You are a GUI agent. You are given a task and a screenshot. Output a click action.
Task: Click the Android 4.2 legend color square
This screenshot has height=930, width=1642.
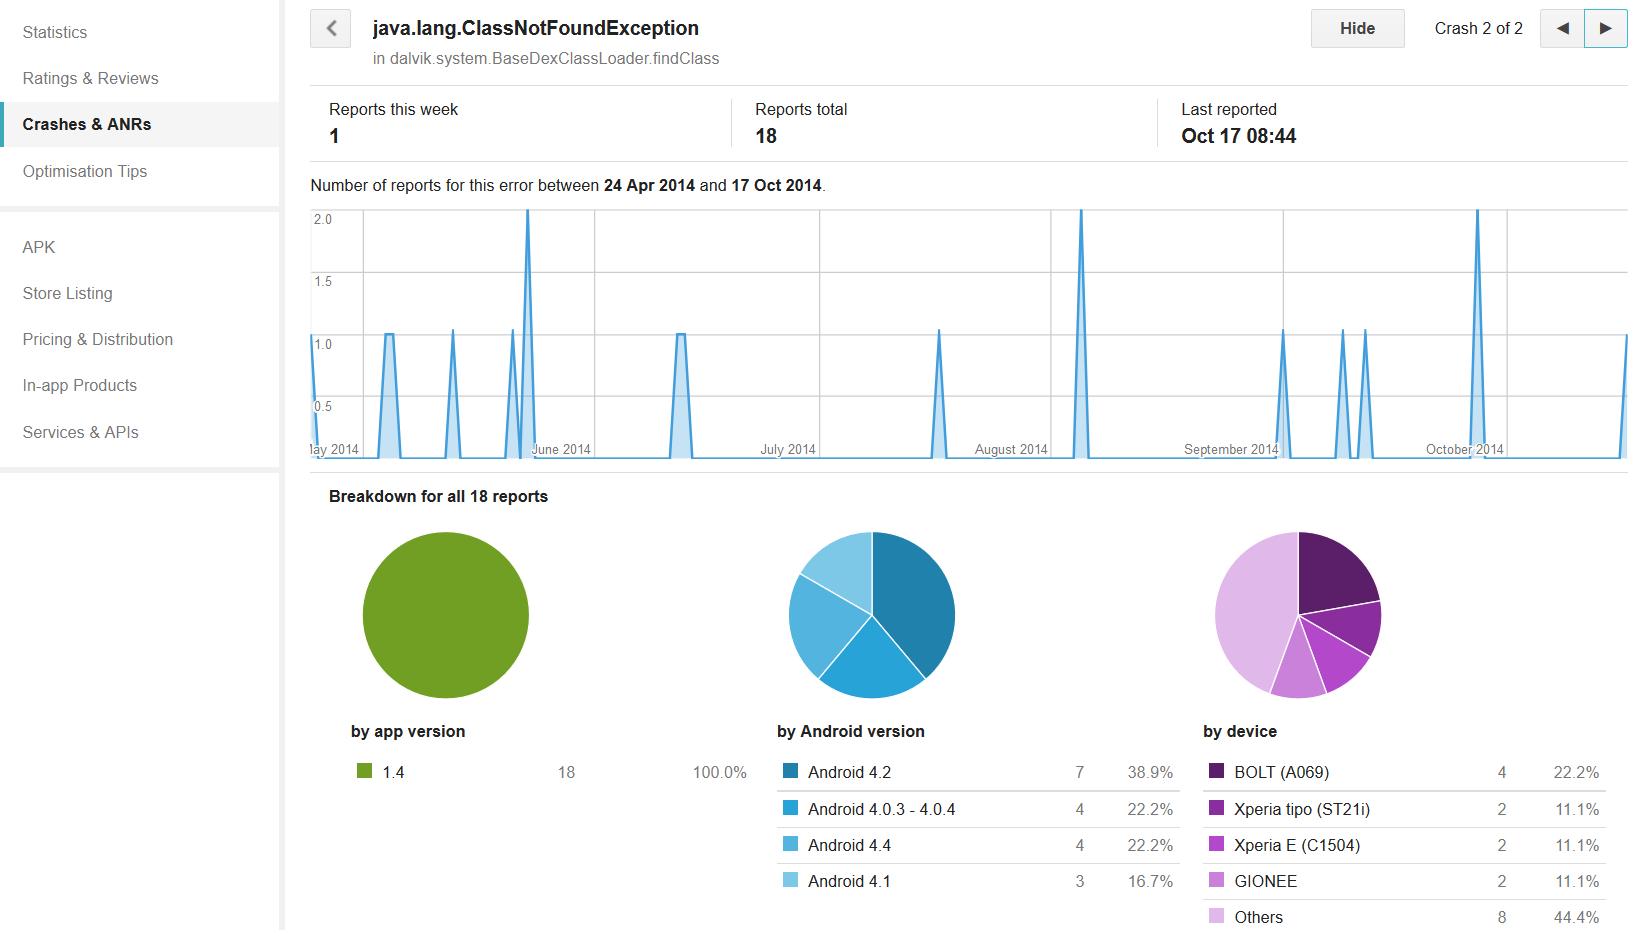(x=791, y=771)
